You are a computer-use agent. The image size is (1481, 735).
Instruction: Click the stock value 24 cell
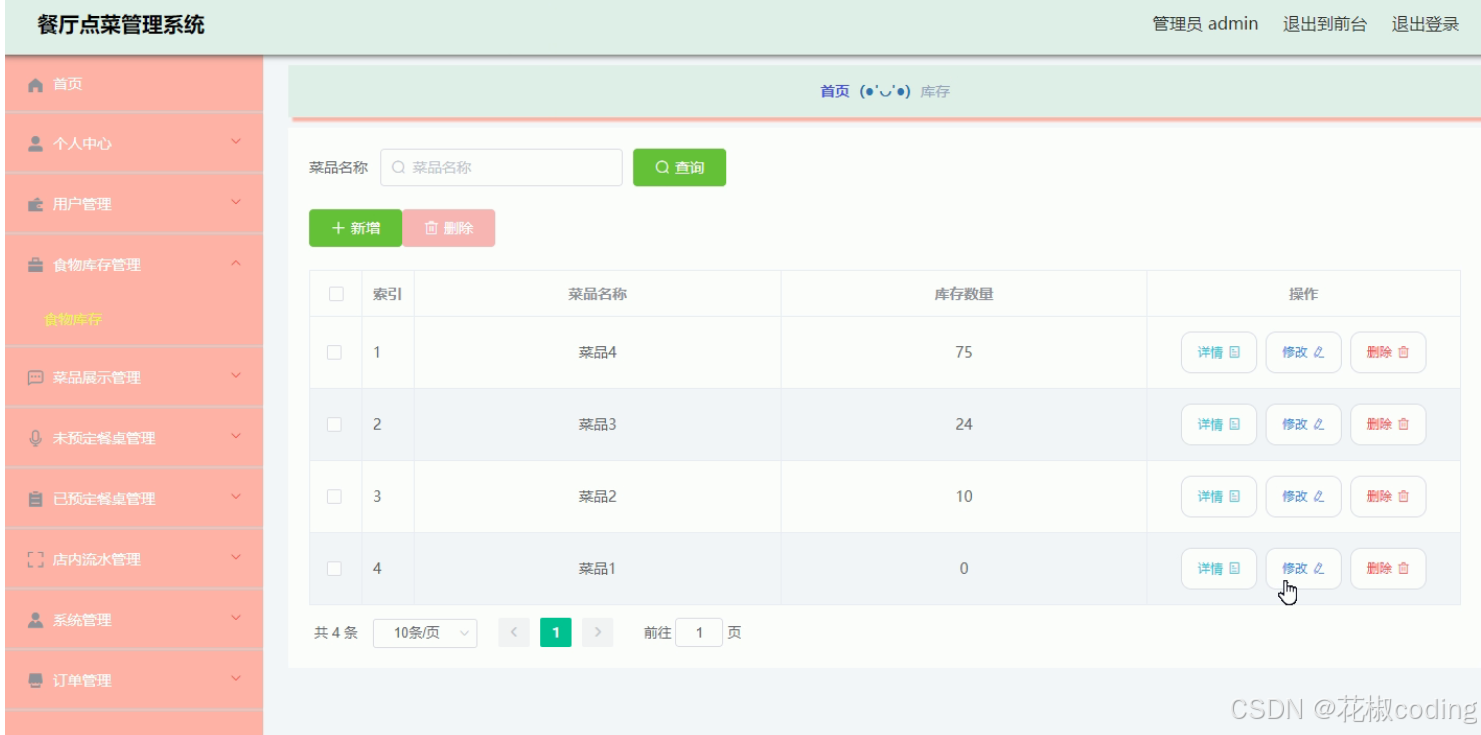coord(964,424)
